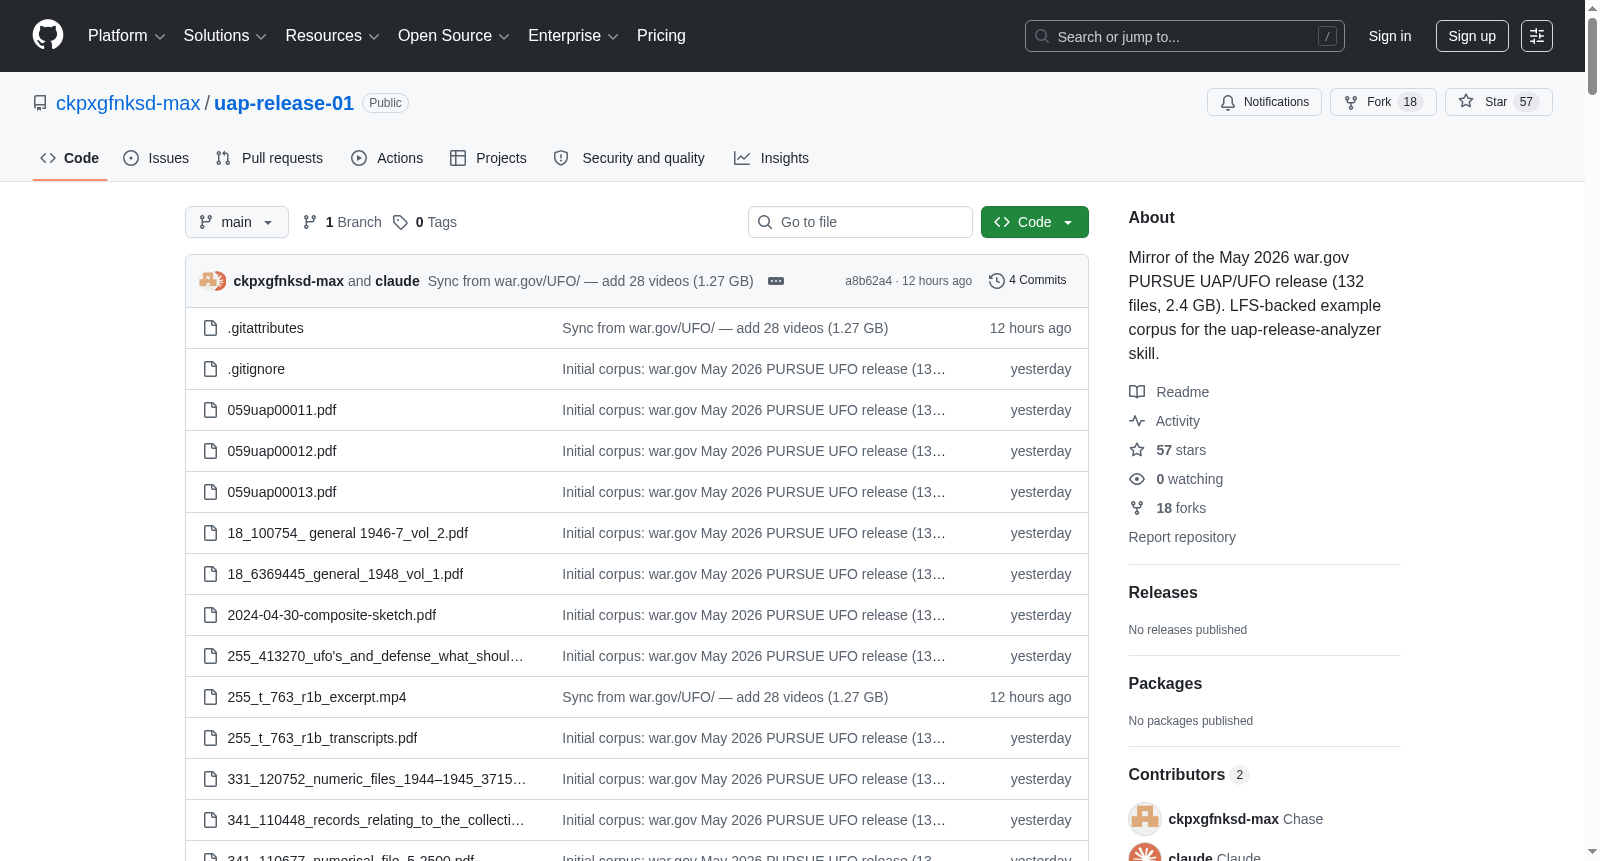Open .gitattributes commit message Sync from war.gov
Viewport: 1600px width, 861px height.
point(725,328)
